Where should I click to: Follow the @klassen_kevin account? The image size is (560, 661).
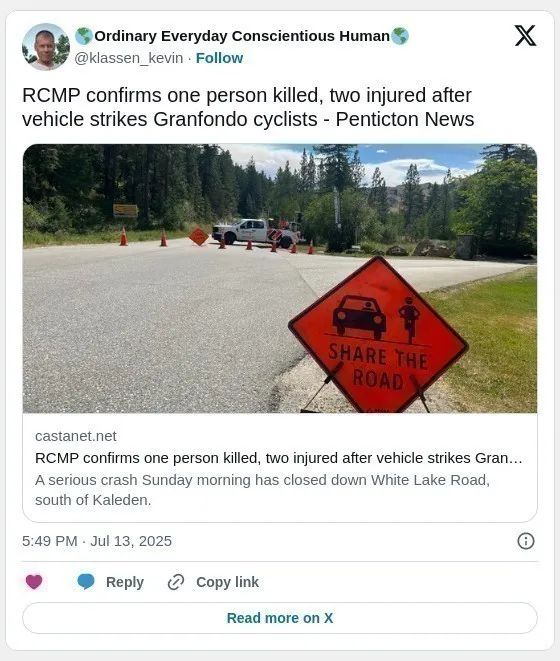(x=219, y=58)
